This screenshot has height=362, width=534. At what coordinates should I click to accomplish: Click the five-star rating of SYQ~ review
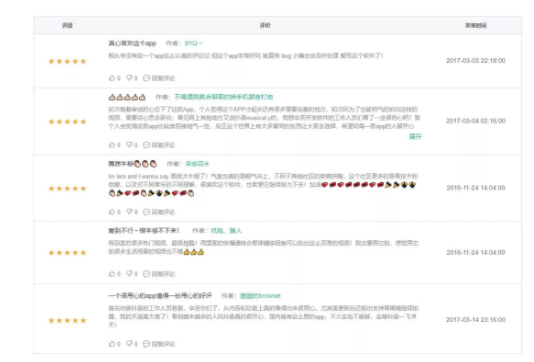point(67,61)
